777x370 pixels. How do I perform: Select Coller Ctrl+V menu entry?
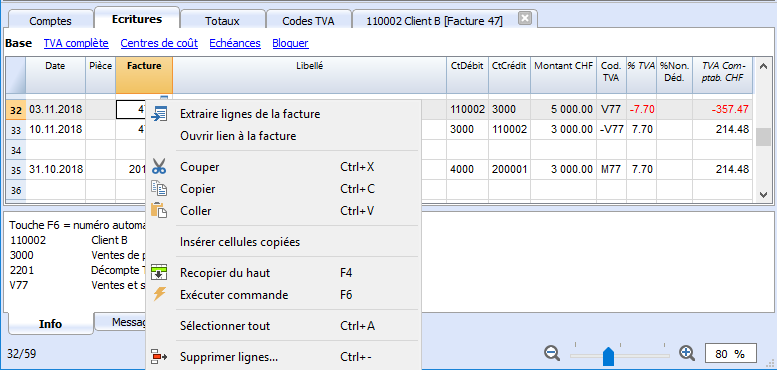(283, 211)
